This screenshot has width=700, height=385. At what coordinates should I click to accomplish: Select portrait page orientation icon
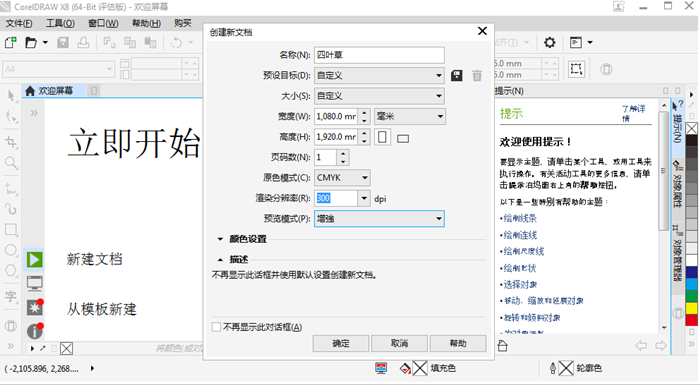[382, 137]
